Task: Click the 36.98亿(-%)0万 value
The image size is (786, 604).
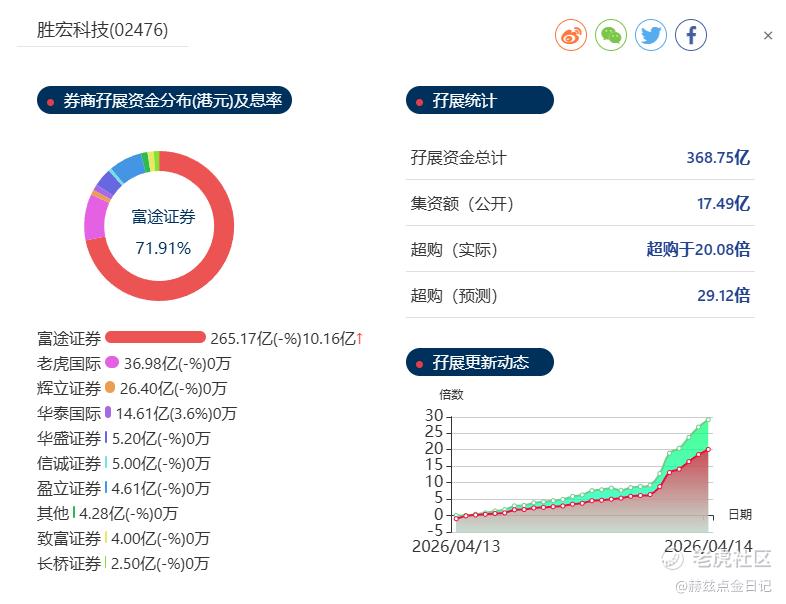Action: (177, 364)
